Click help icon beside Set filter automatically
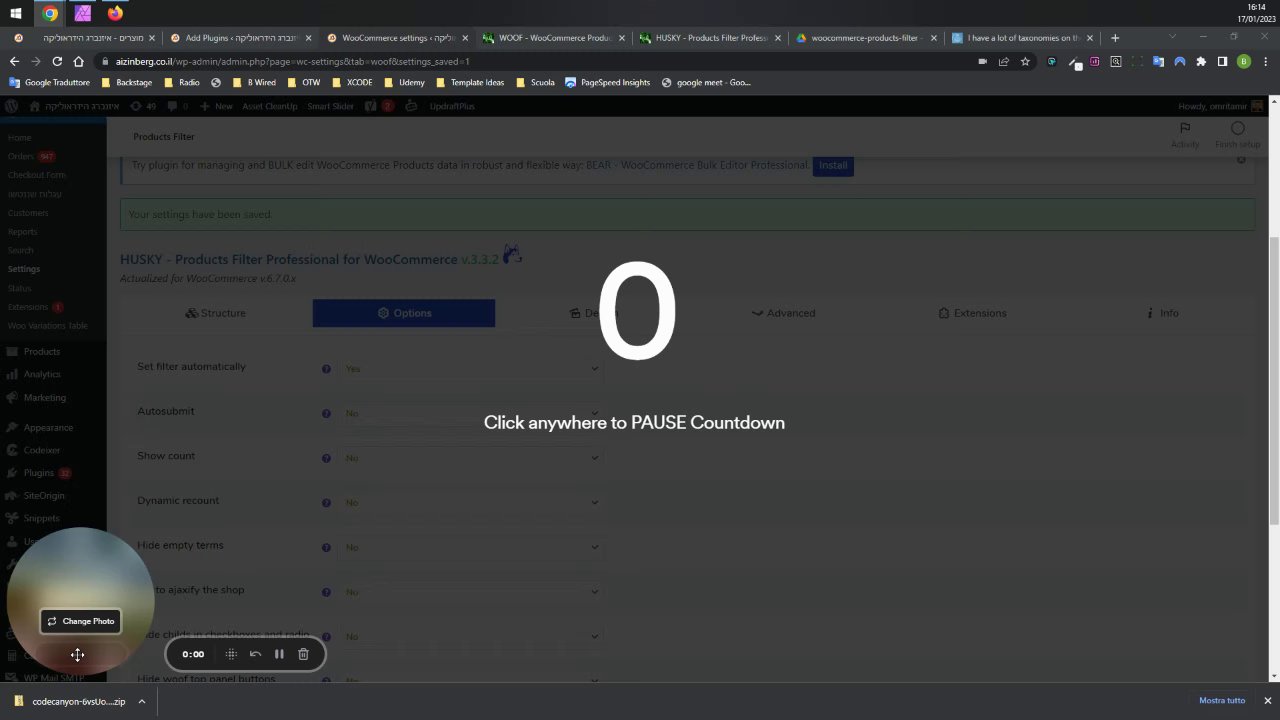Image resolution: width=1280 pixels, height=720 pixels. point(326,369)
